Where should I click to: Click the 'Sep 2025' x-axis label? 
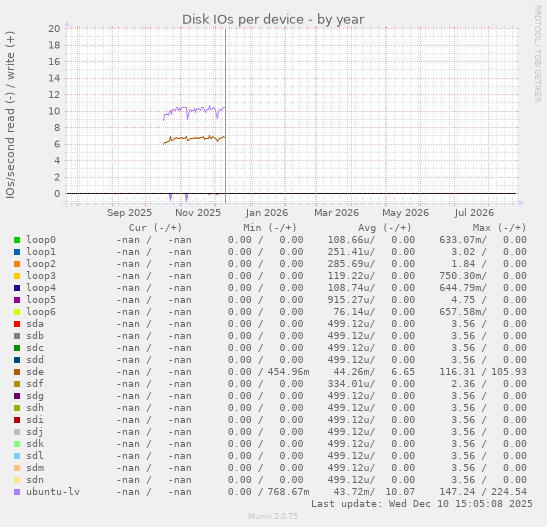tap(129, 213)
